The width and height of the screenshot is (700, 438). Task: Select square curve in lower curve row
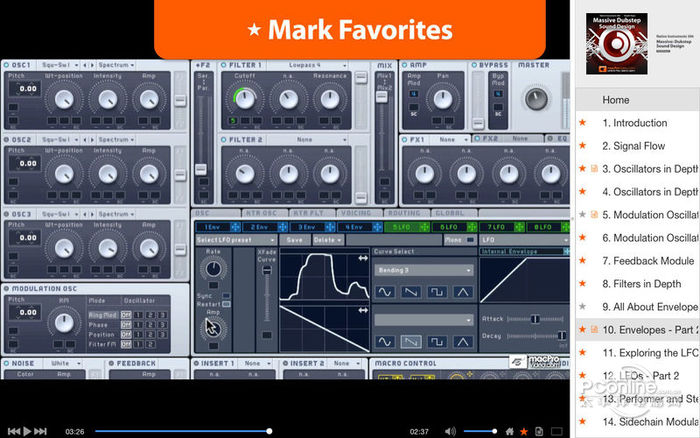(x=437, y=342)
